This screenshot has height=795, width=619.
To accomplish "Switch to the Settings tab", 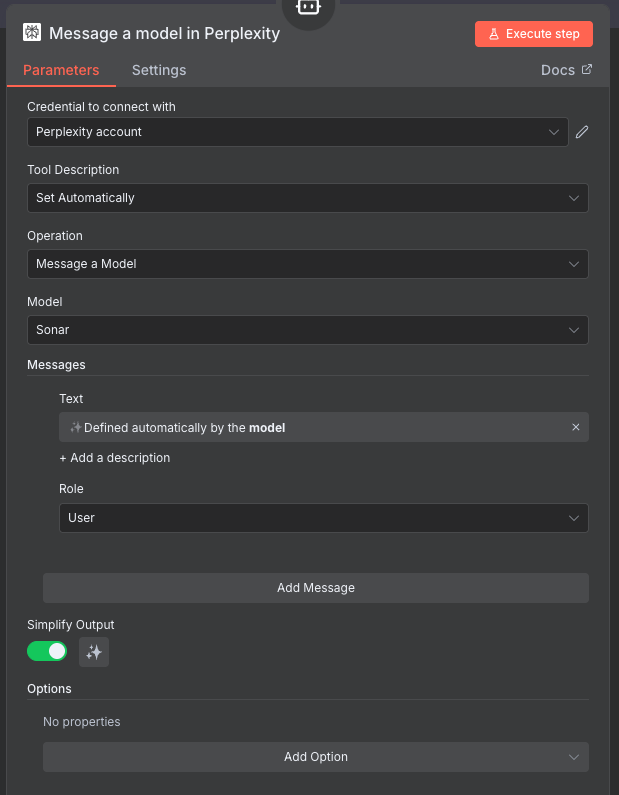I will [x=159, y=70].
